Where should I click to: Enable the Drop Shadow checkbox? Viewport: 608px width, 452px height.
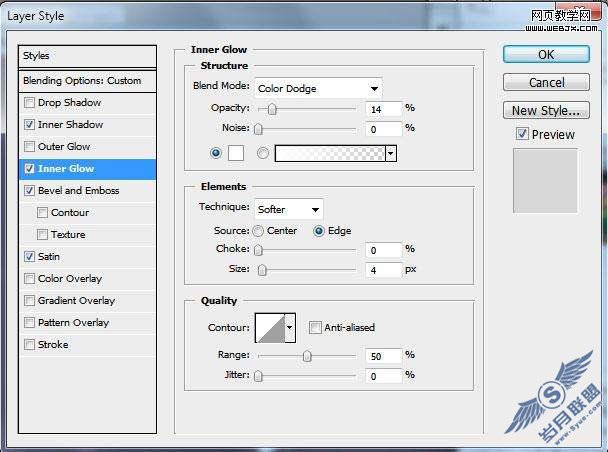29,103
